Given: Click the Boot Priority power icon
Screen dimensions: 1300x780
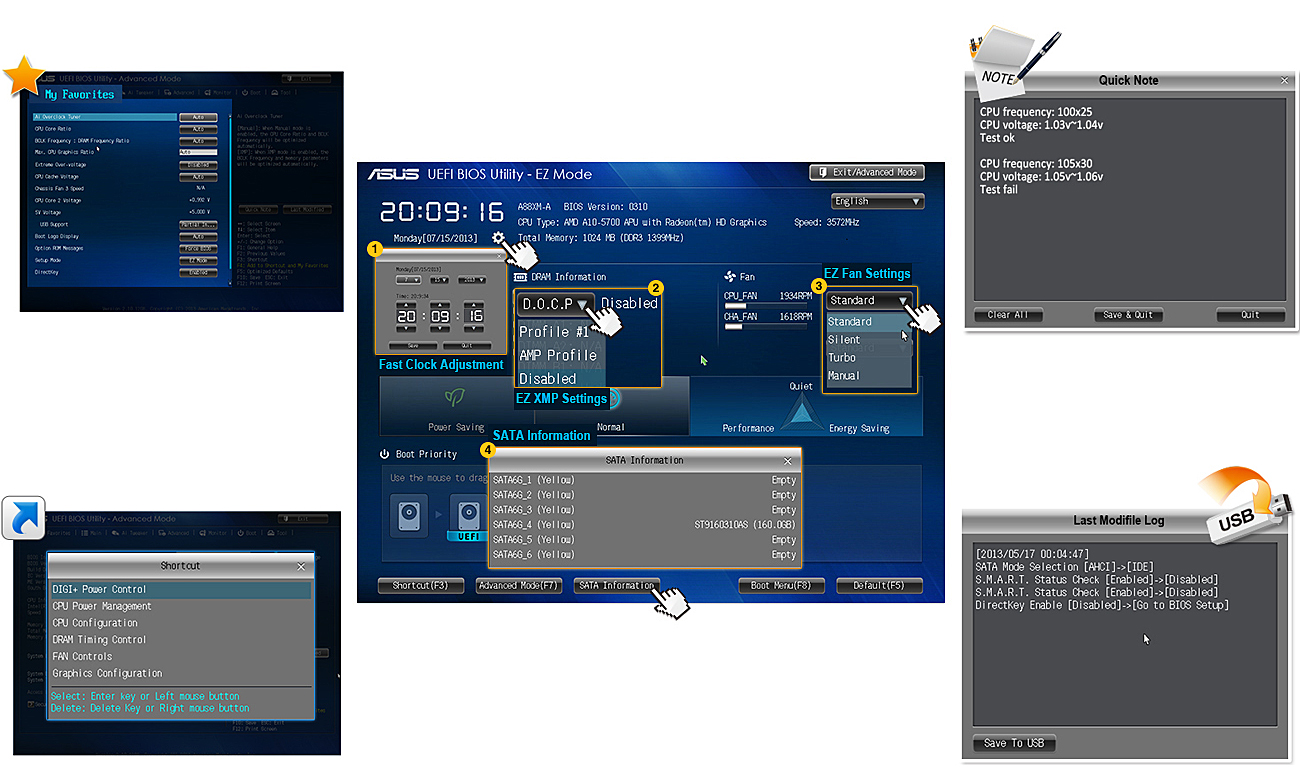Looking at the screenshot, I should point(385,454).
